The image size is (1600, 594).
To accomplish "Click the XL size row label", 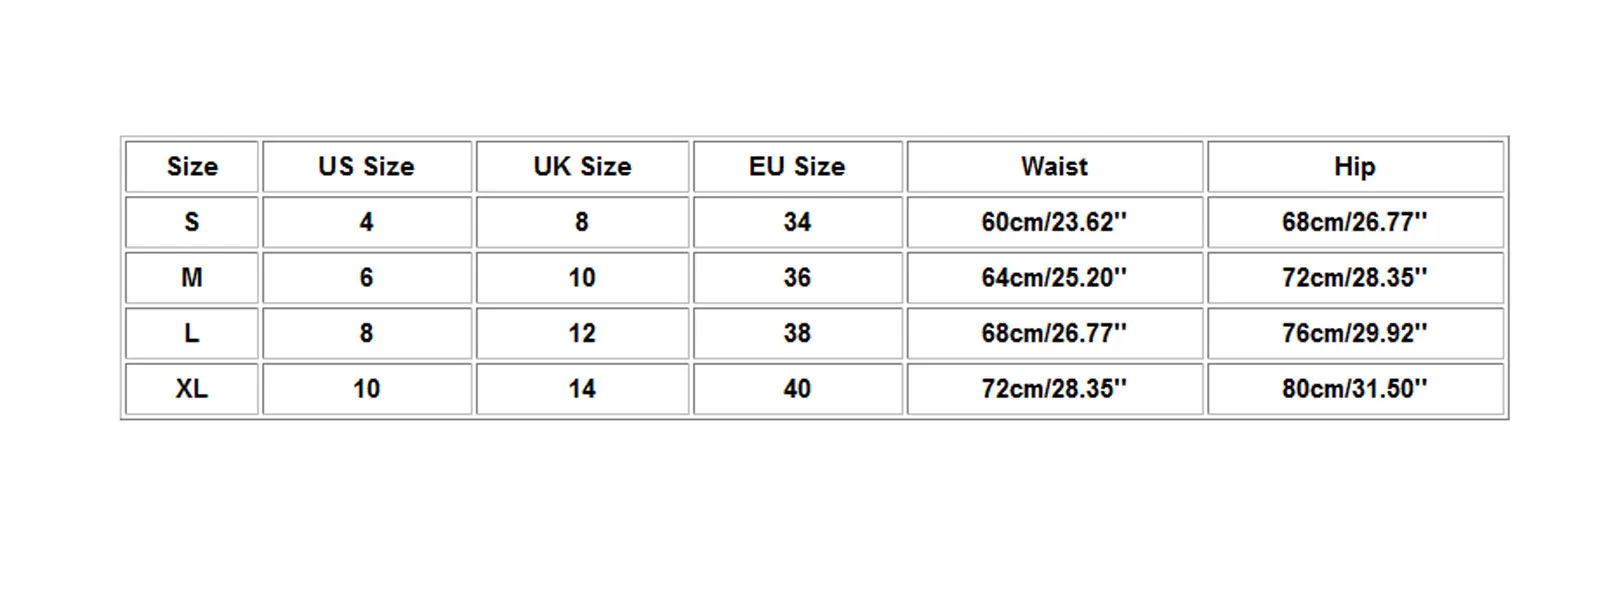I will (x=191, y=389).
